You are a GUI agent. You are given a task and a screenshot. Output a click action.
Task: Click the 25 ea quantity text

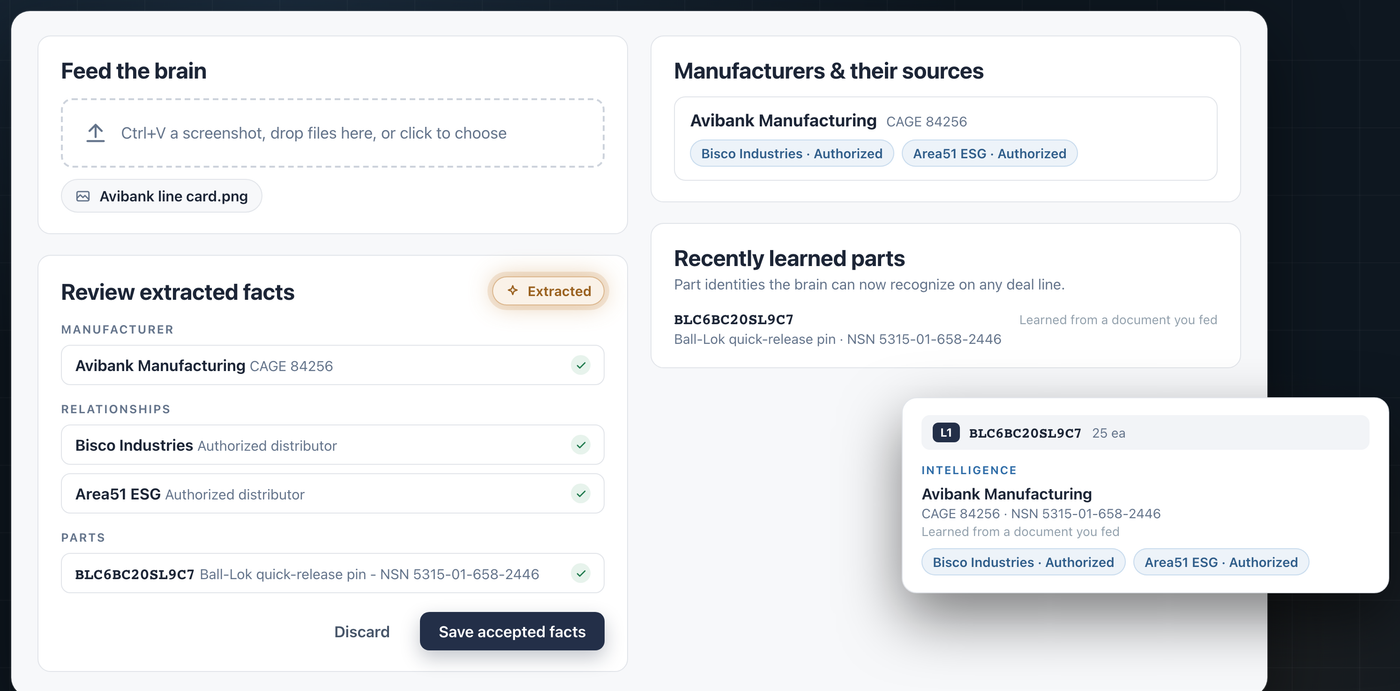point(1109,433)
